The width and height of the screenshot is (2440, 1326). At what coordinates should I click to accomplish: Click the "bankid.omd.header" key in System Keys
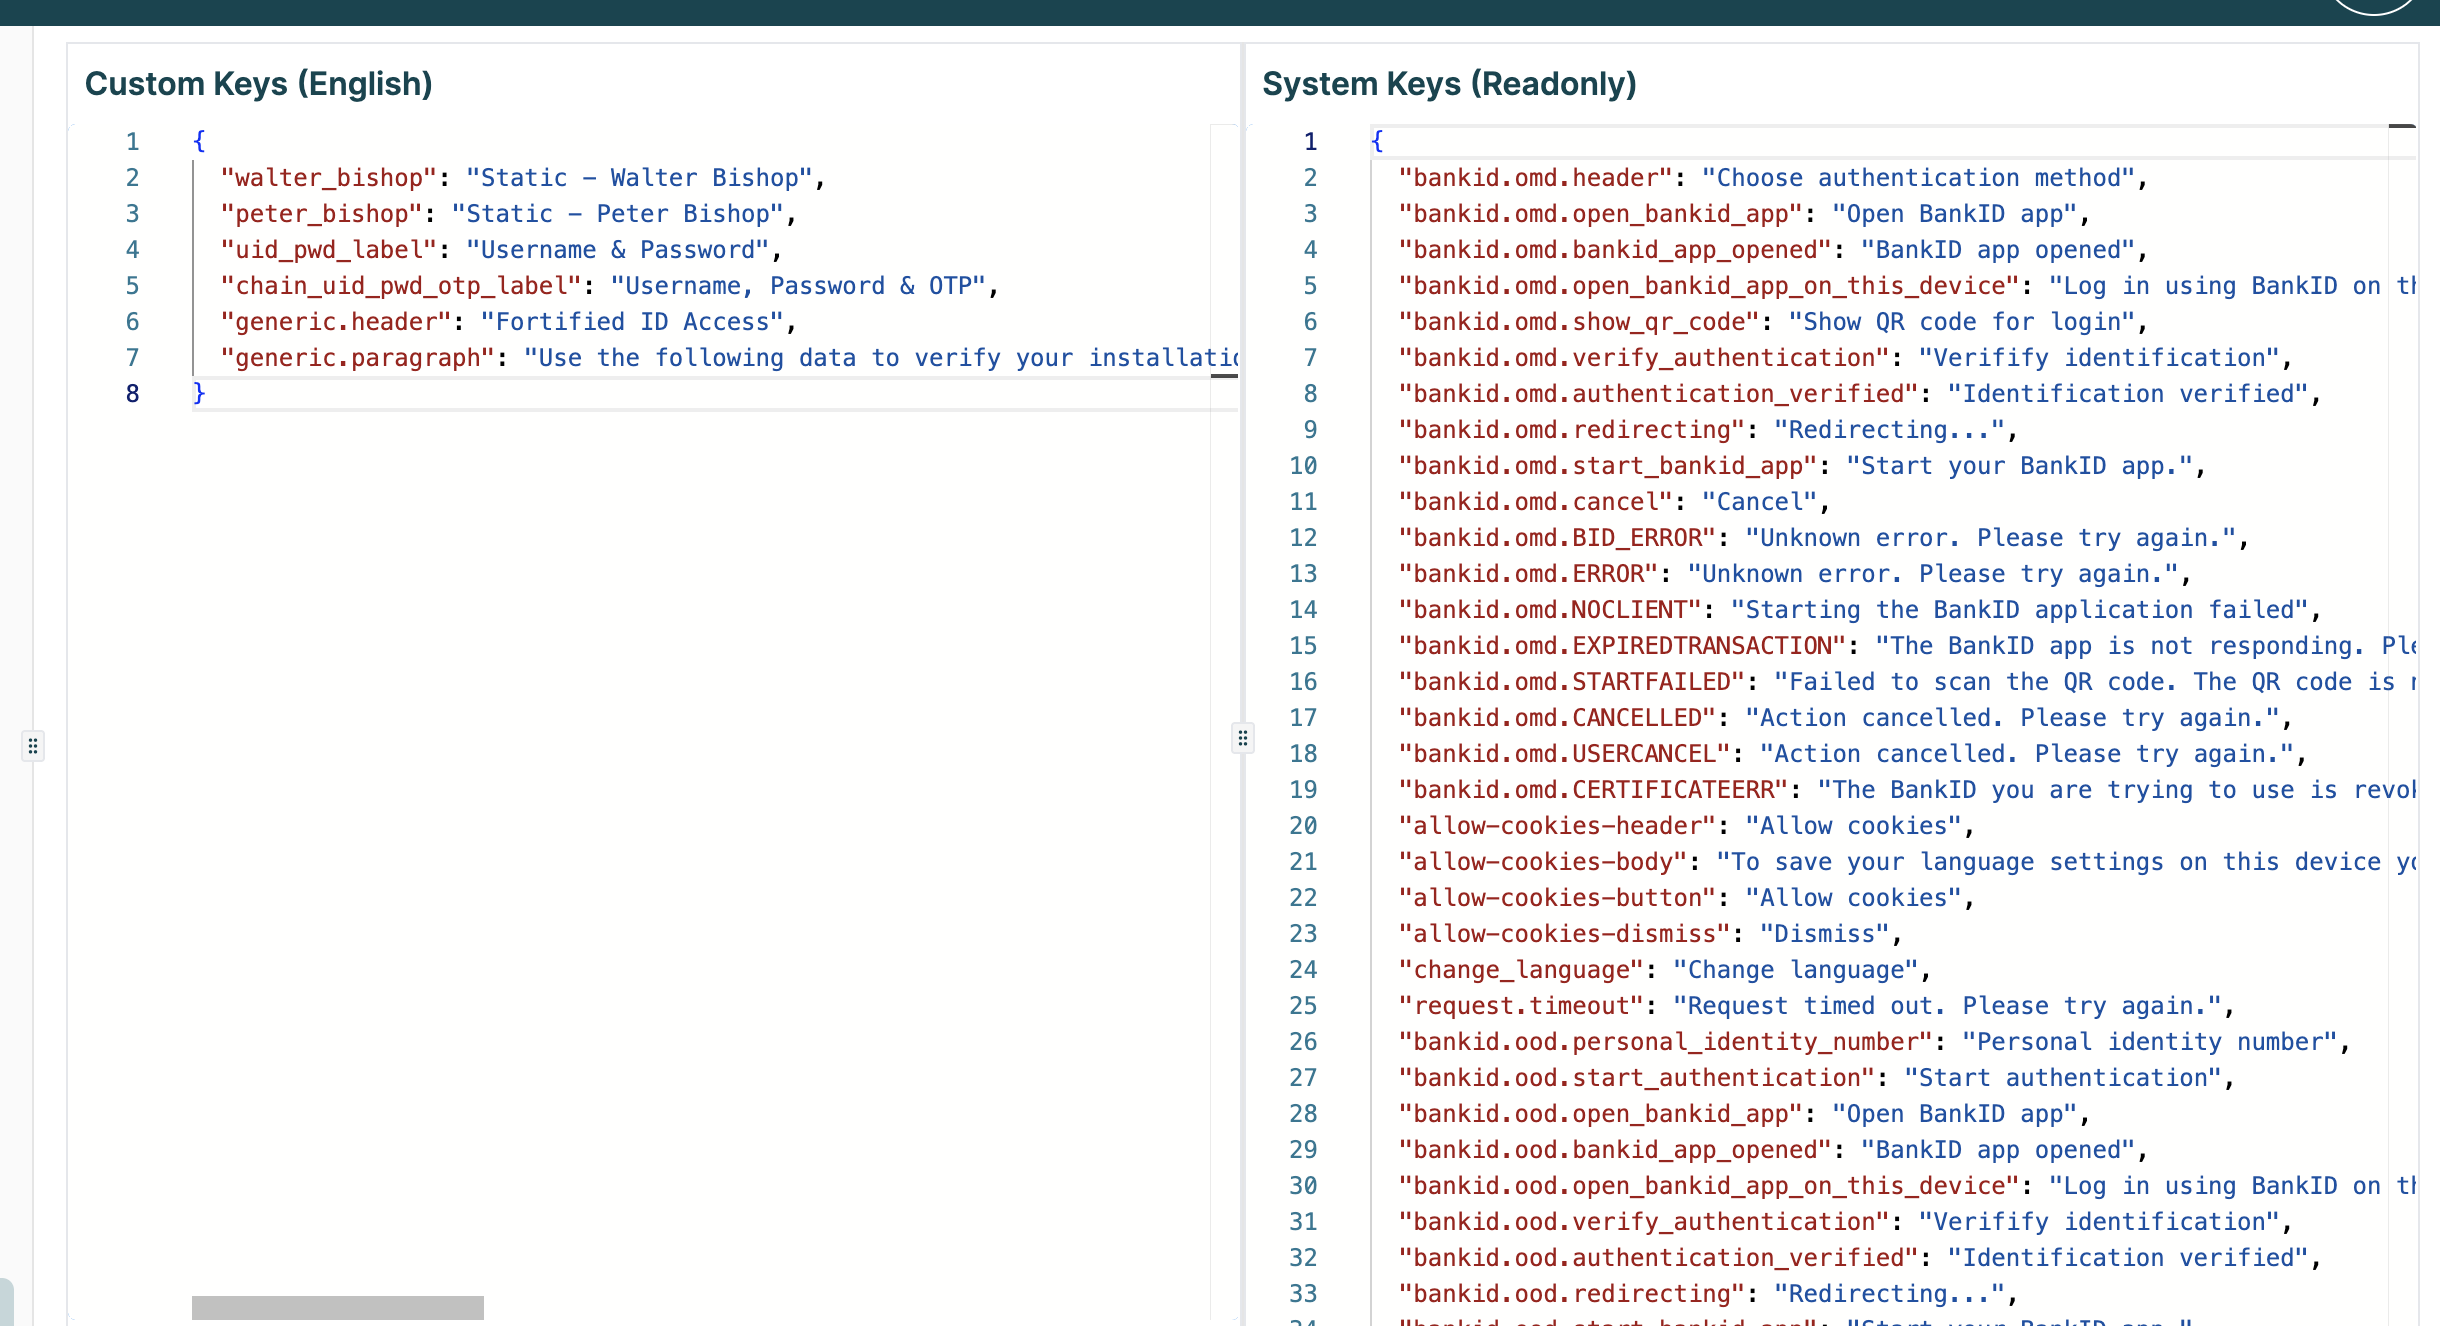tap(1535, 178)
